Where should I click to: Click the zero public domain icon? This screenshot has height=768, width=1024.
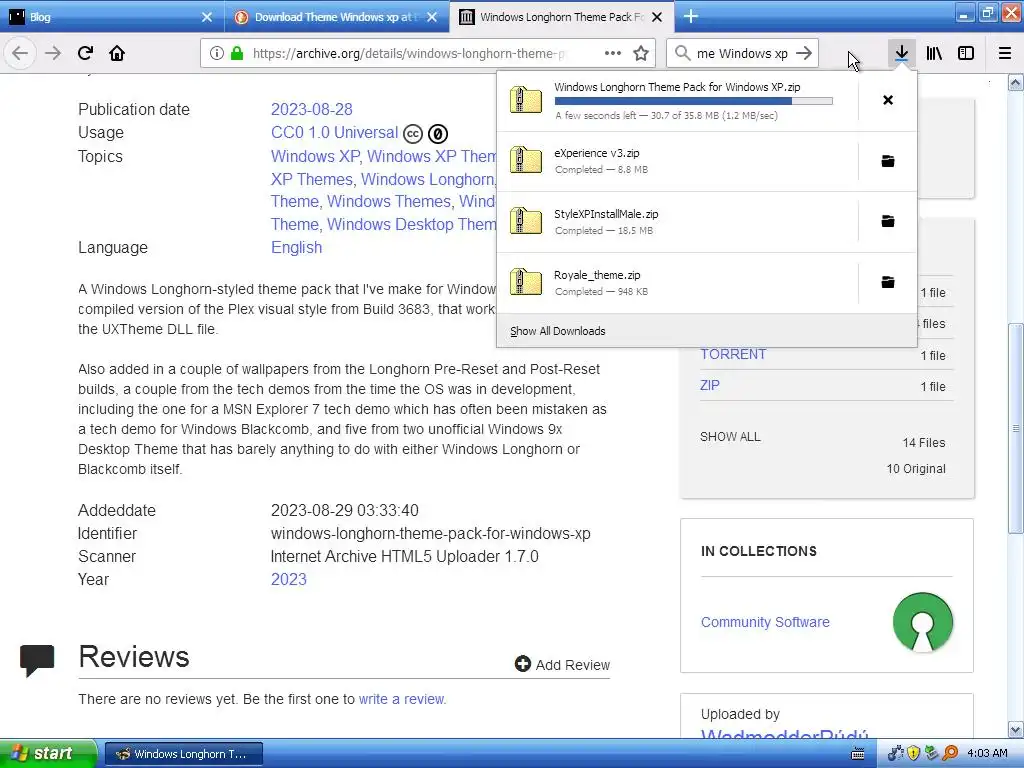tap(438, 134)
